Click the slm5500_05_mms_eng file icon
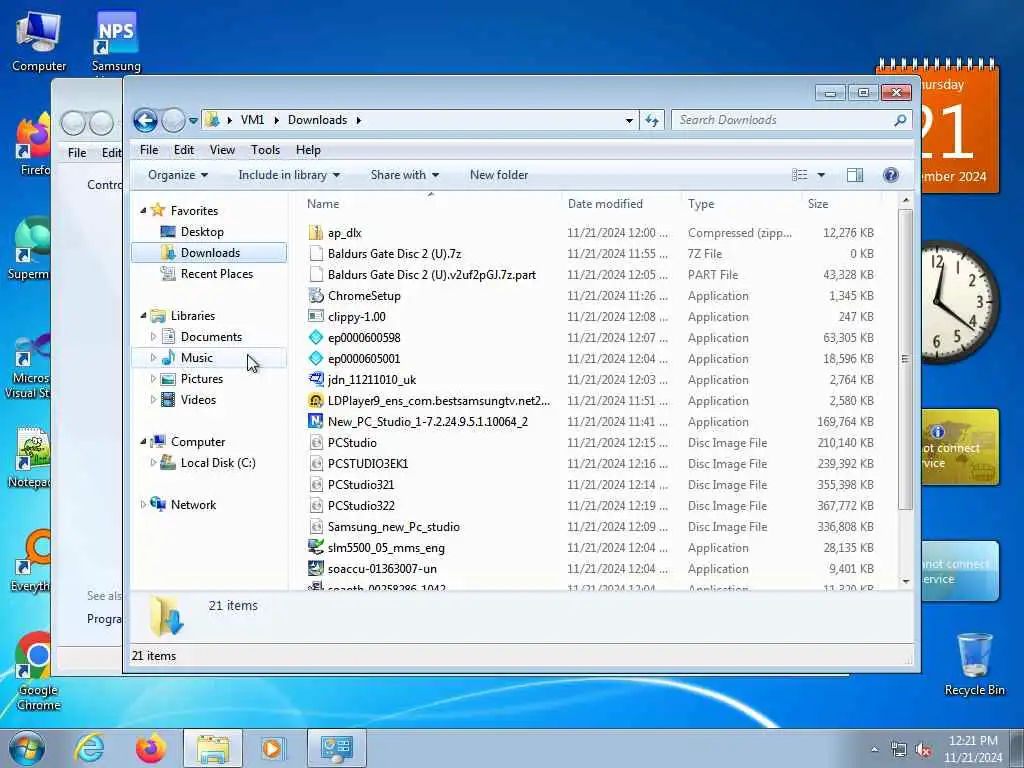 click(315, 547)
